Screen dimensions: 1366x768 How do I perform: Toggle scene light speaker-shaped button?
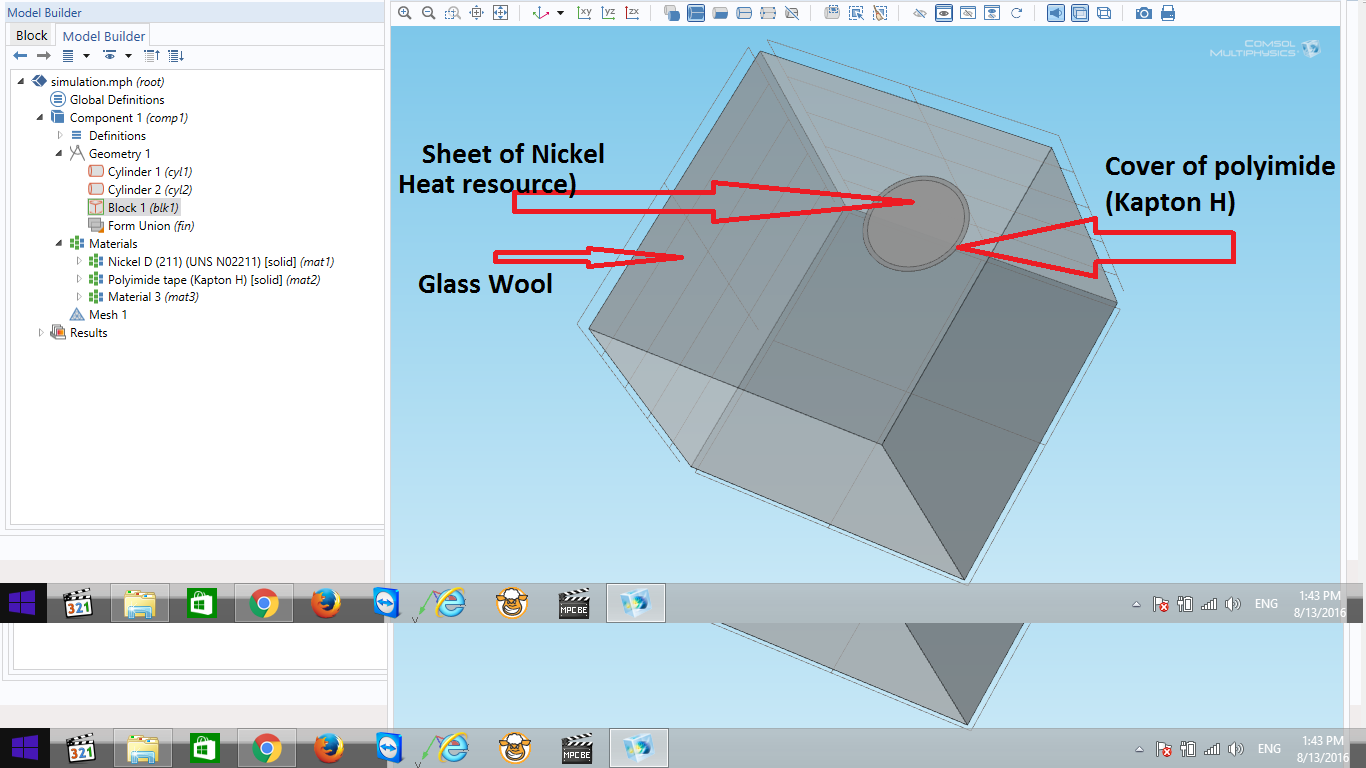pos(1056,13)
